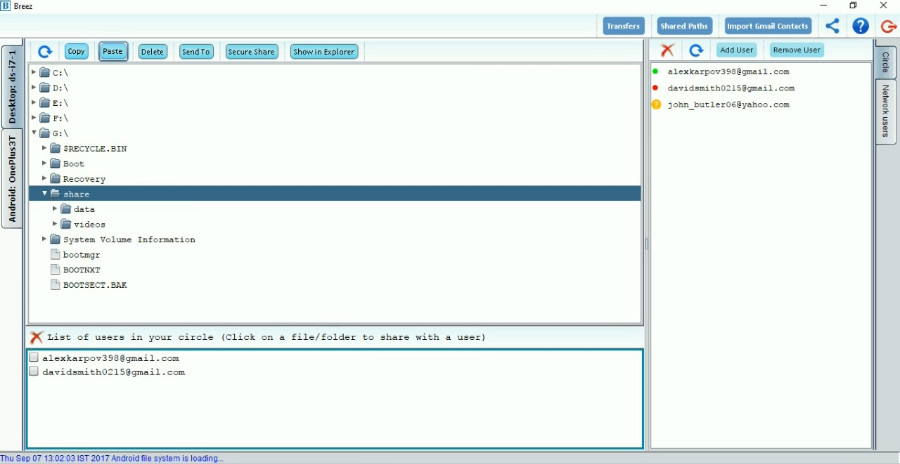Switch to Desktop: ds-i7-1 tab
900x464 pixels.
12,86
